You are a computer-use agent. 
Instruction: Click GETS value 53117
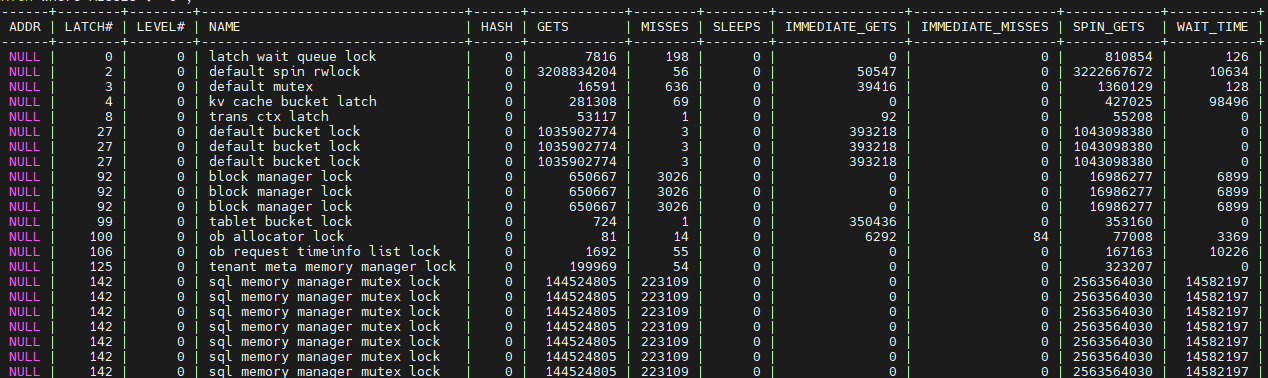[x=597, y=117]
